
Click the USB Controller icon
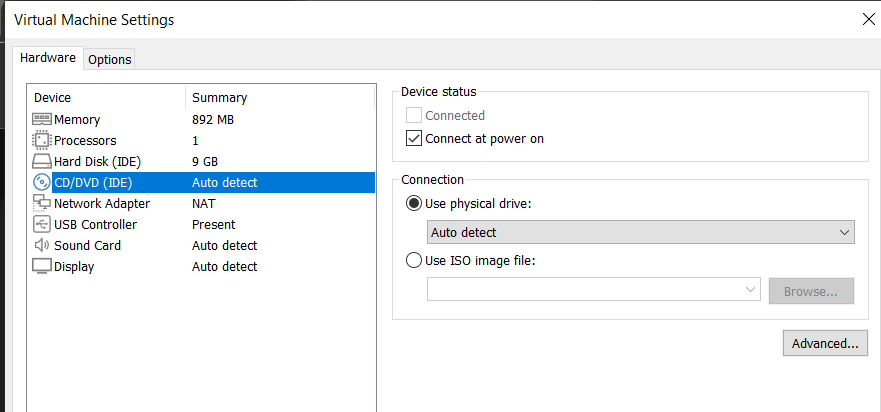click(42, 224)
